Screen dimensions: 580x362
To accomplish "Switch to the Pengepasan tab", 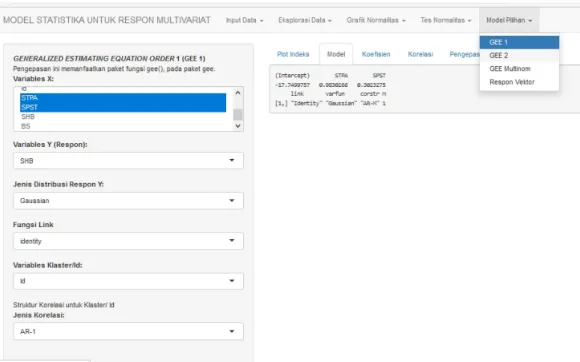I will [x=464, y=54].
